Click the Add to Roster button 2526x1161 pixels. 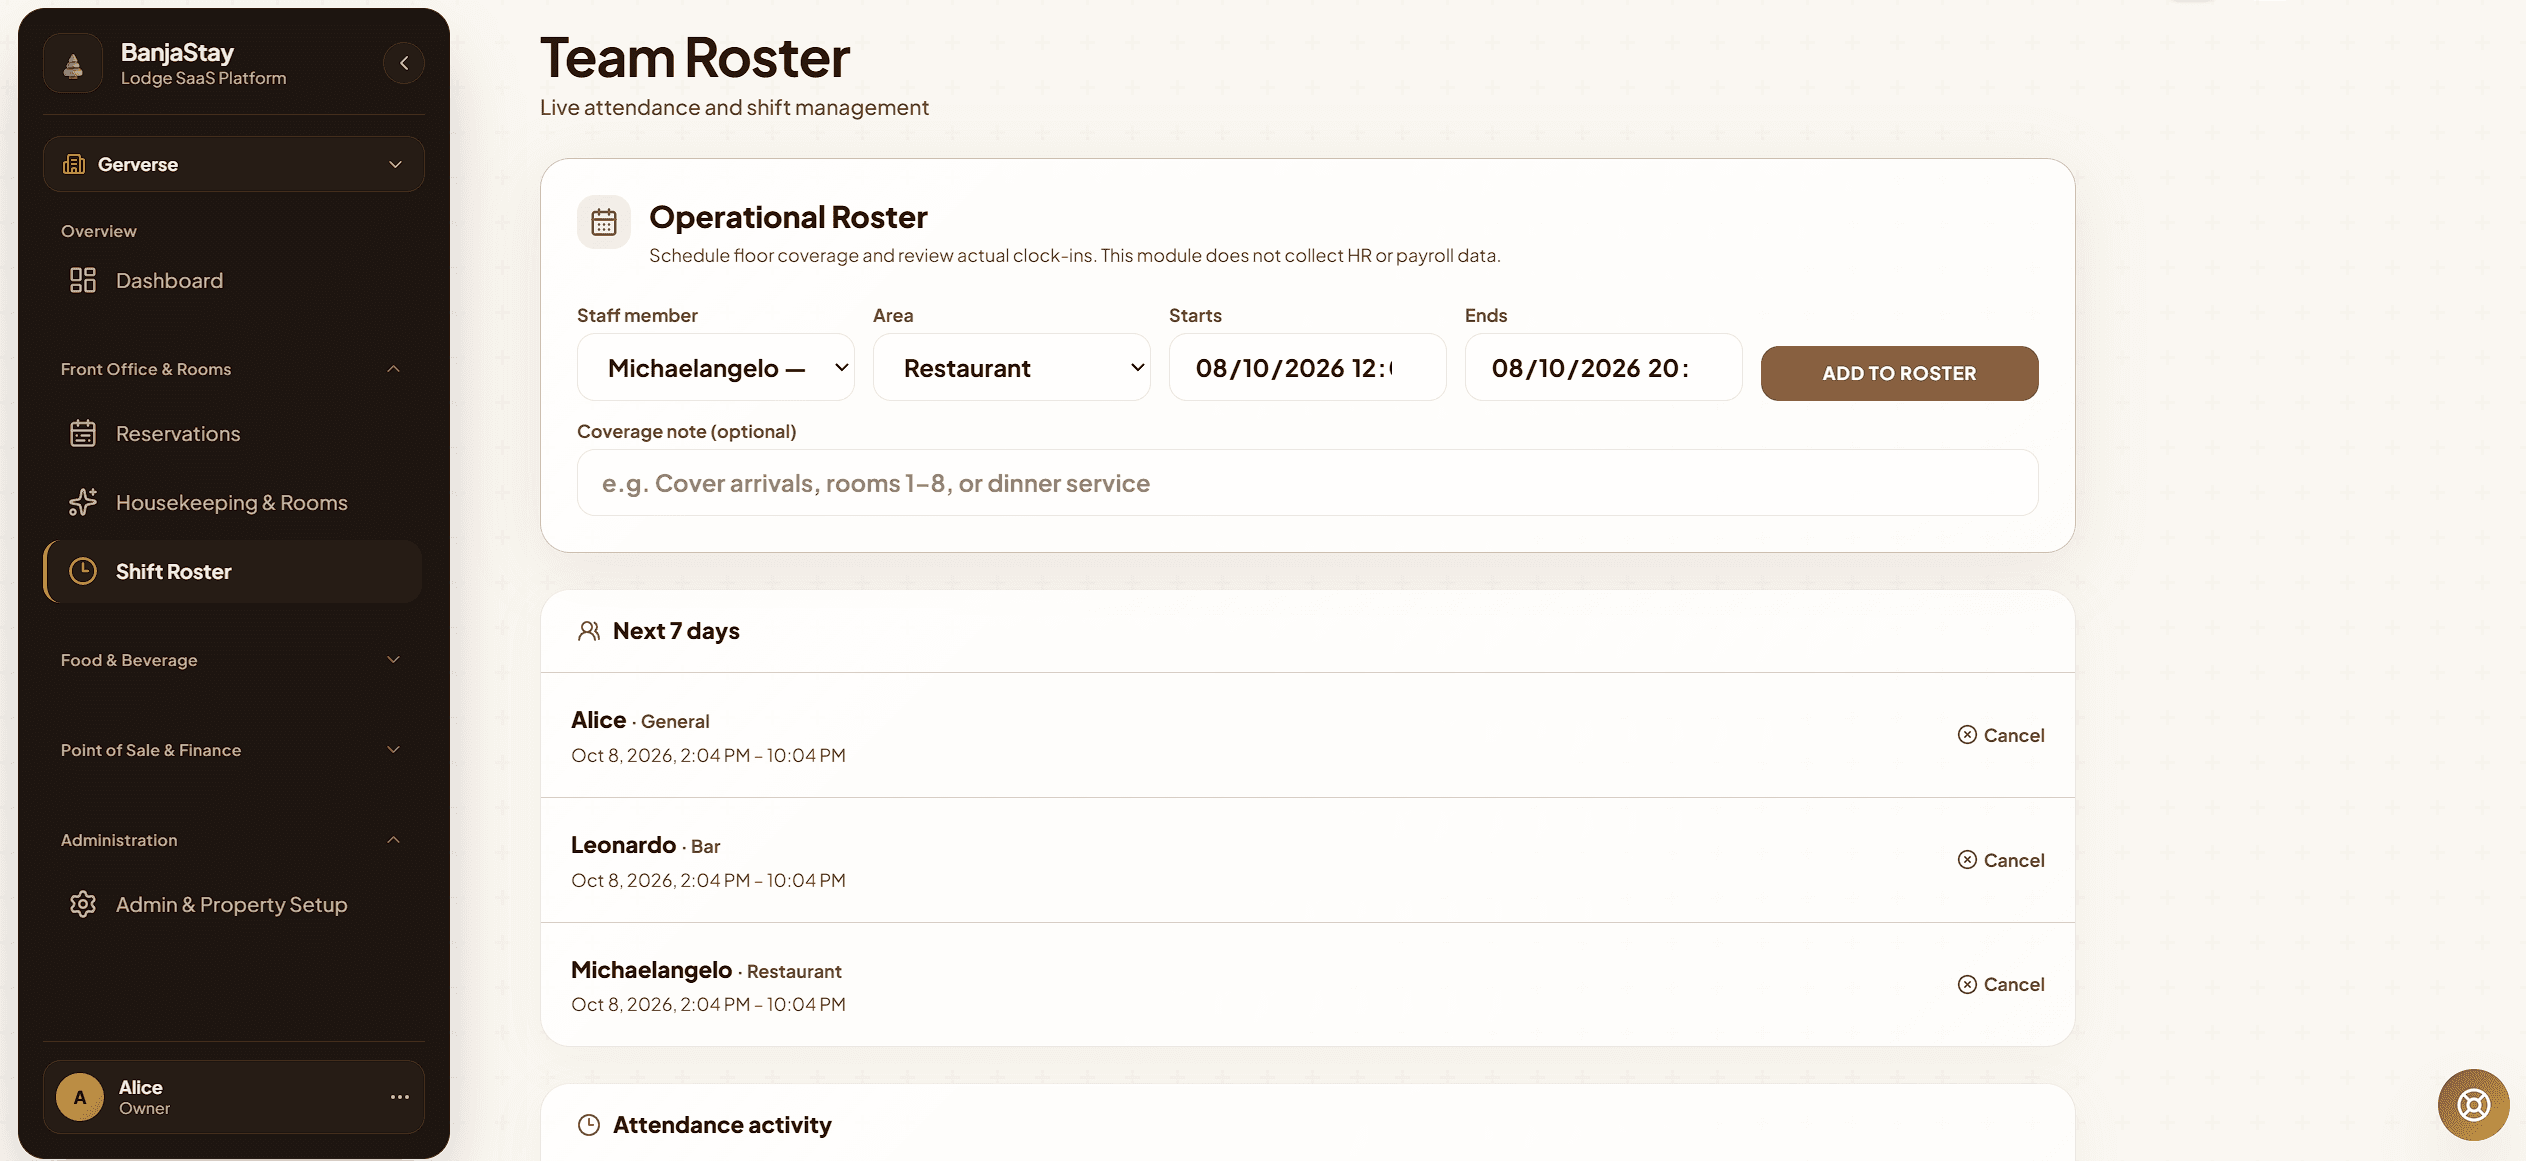[x=1899, y=373]
